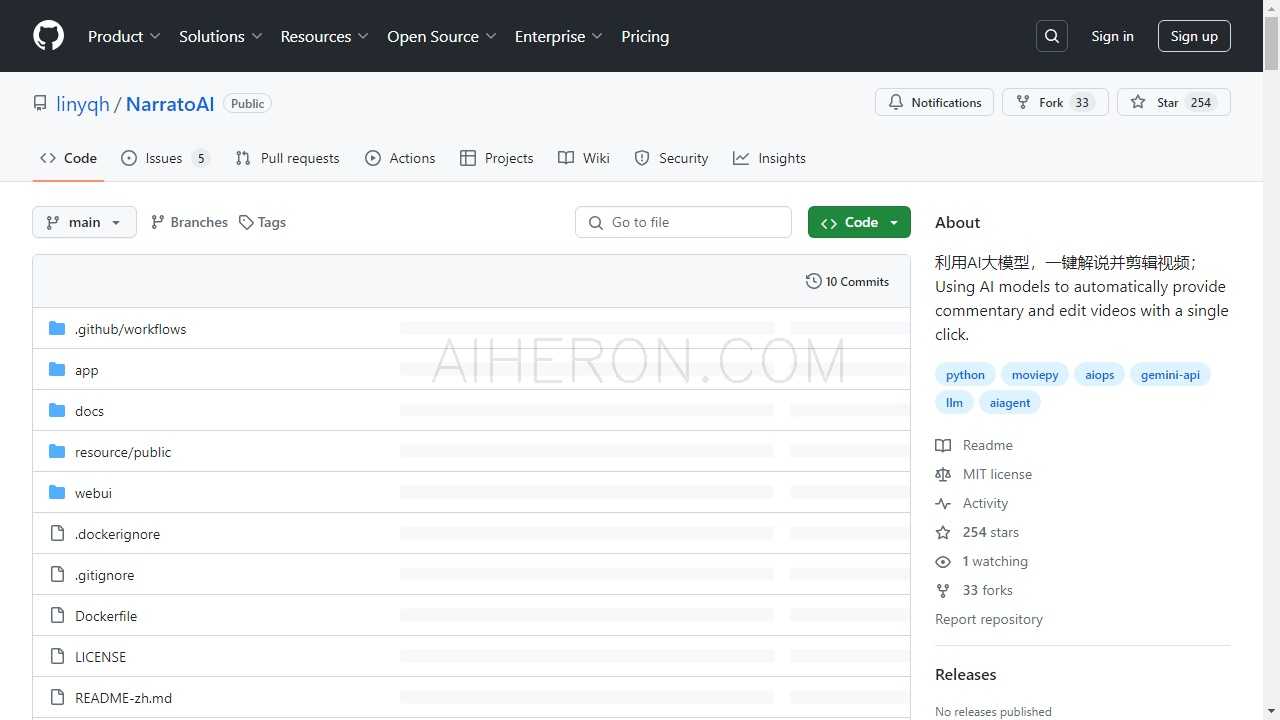Open the Pricing page
This screenshot has width=1280, height=720.
coord(645,36)
